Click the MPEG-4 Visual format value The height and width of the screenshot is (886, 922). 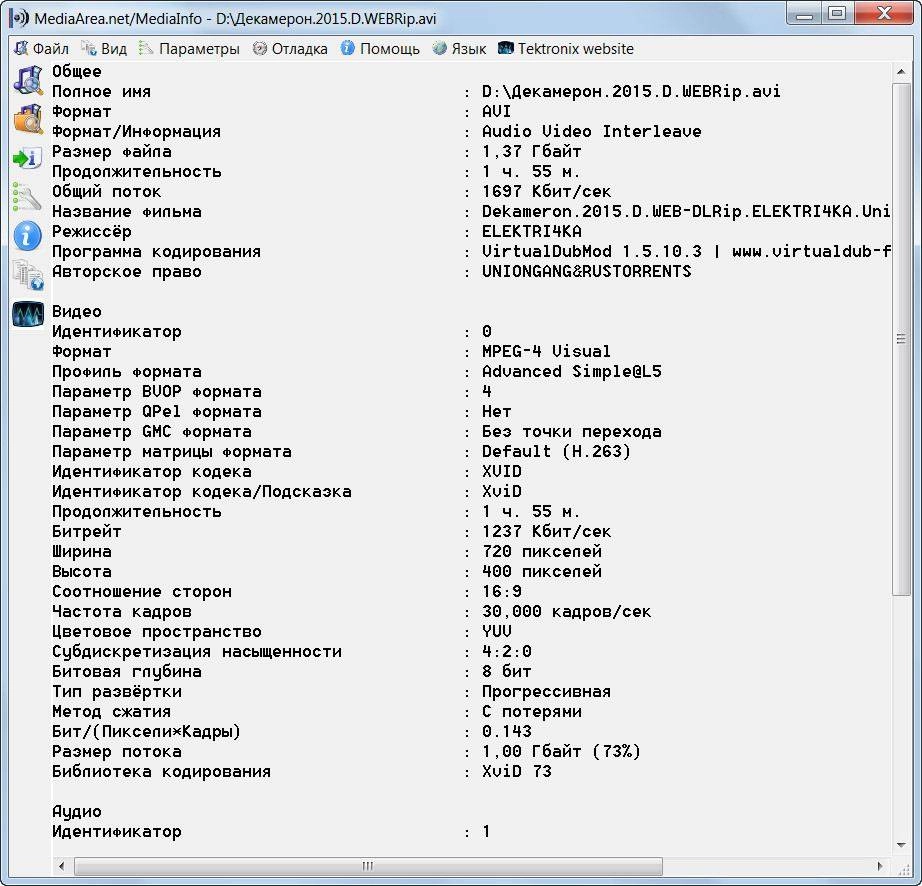pyautogui.click(x=546, y=352)
